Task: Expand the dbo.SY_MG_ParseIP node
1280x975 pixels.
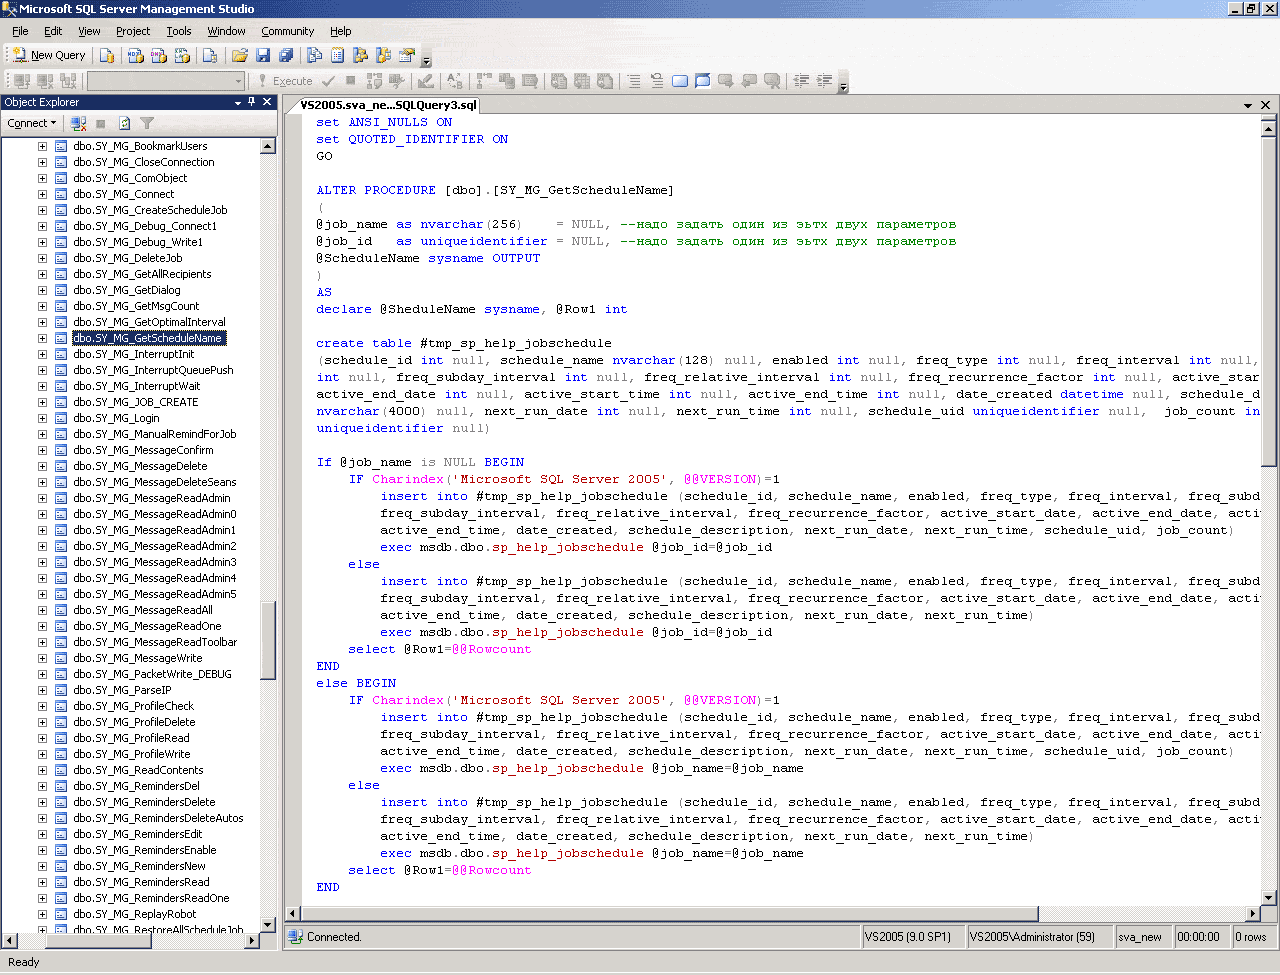Action: click(x=42, y=690)
